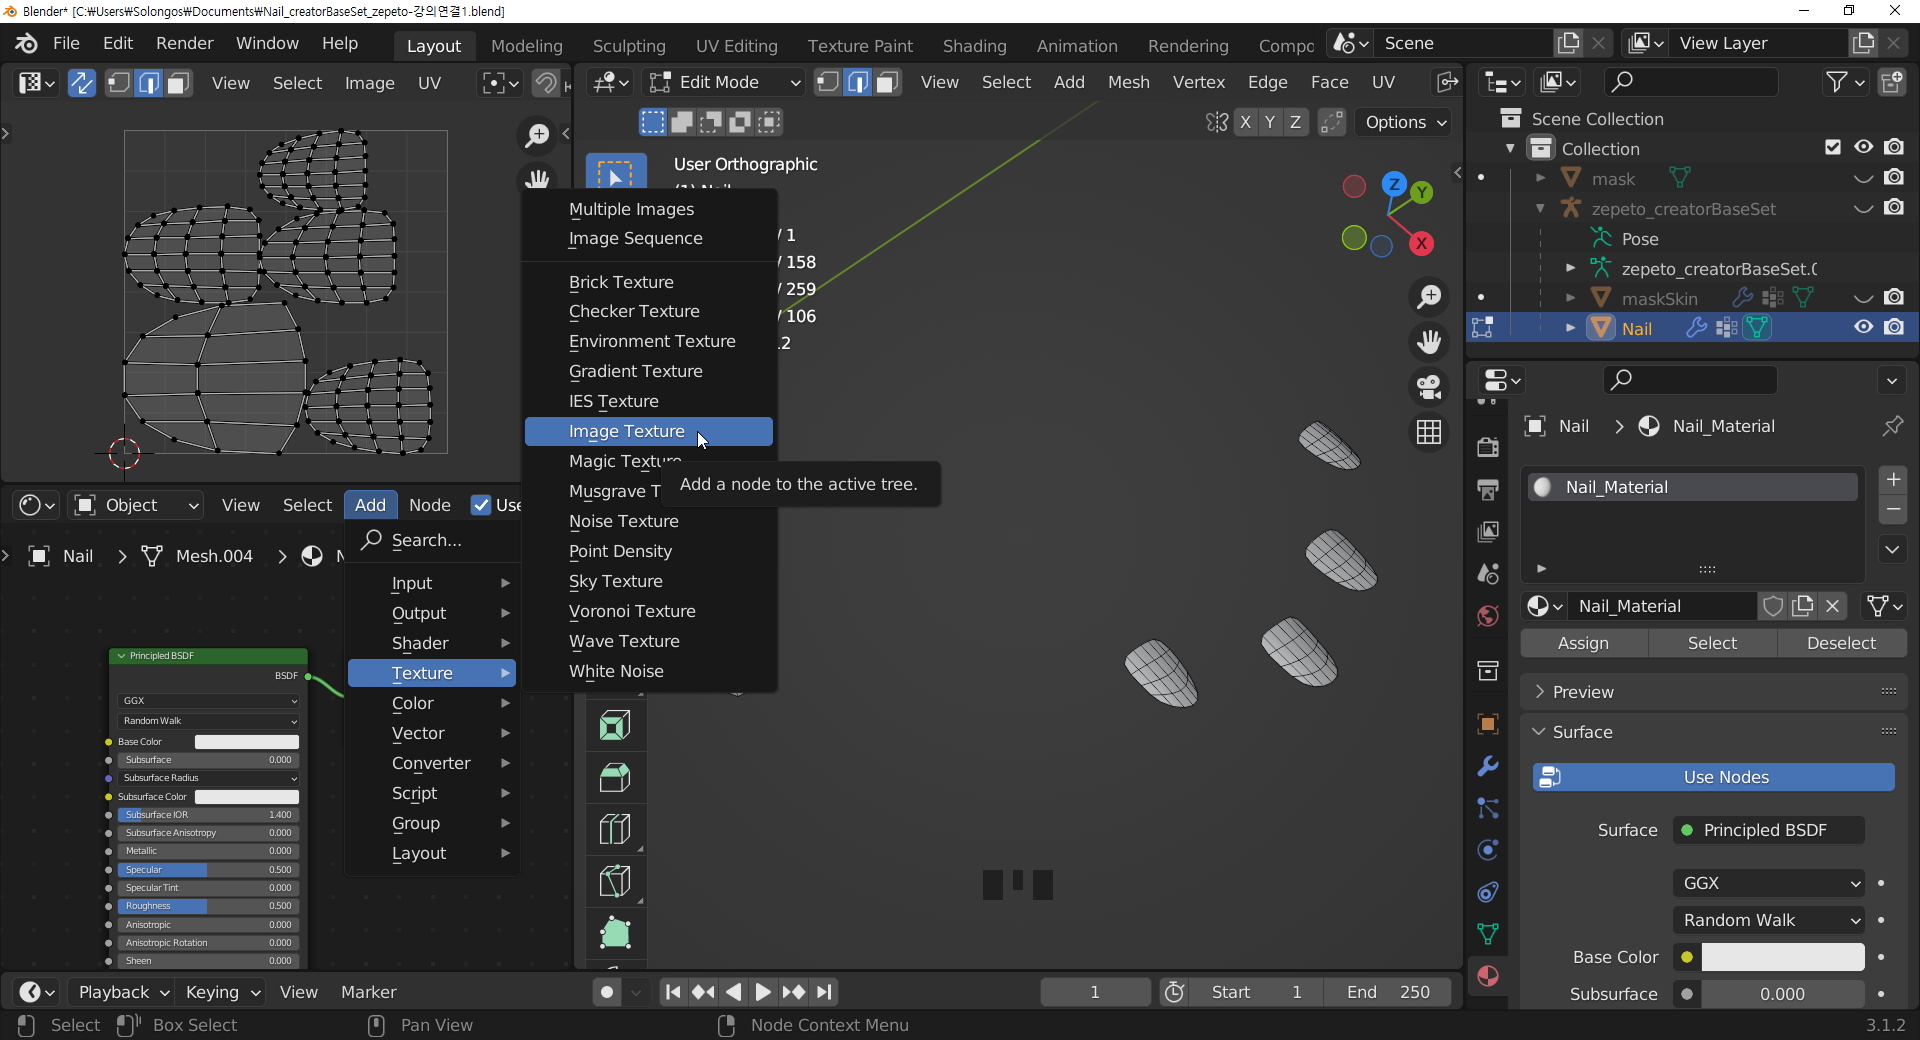This screenshot has height=1040, width=1920.
Task: Open the Options dropdown in viewport header
Action: pyautogui.click(x=1405, y=122)
